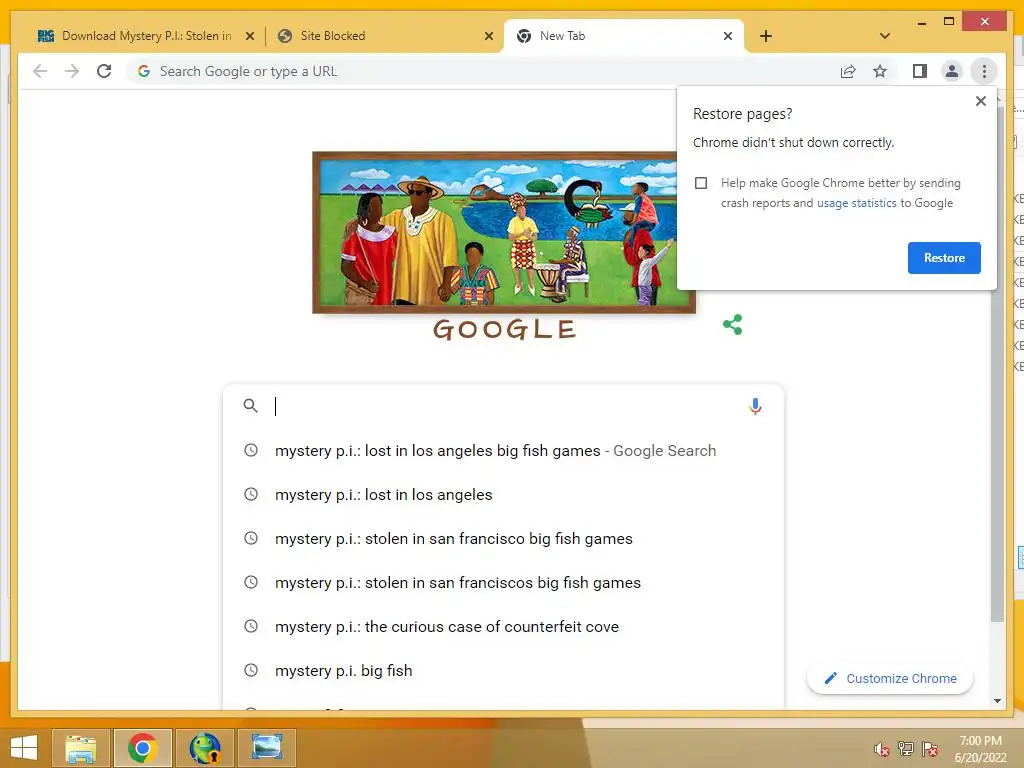This screenshot has width=1024, height=768.
Task: Expand the tab search chevron
Action: pyautogui.click(x=884, y=36)
